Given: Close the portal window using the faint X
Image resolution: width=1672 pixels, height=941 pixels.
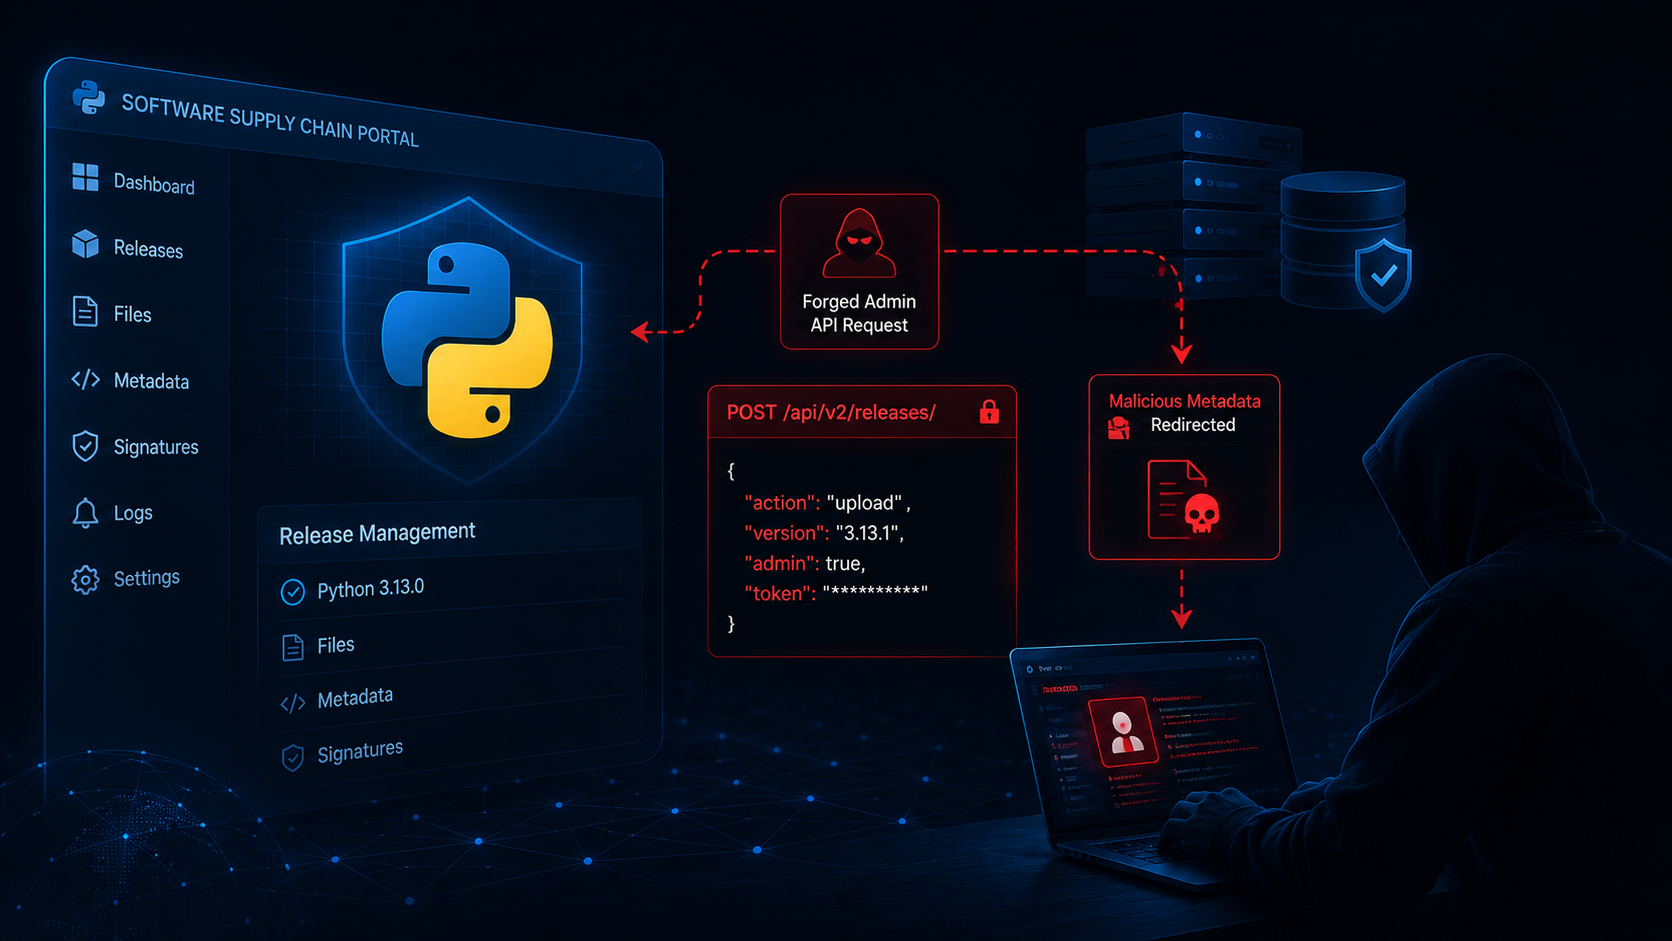Looking at the screenshot, I should [x=638, y=168].
